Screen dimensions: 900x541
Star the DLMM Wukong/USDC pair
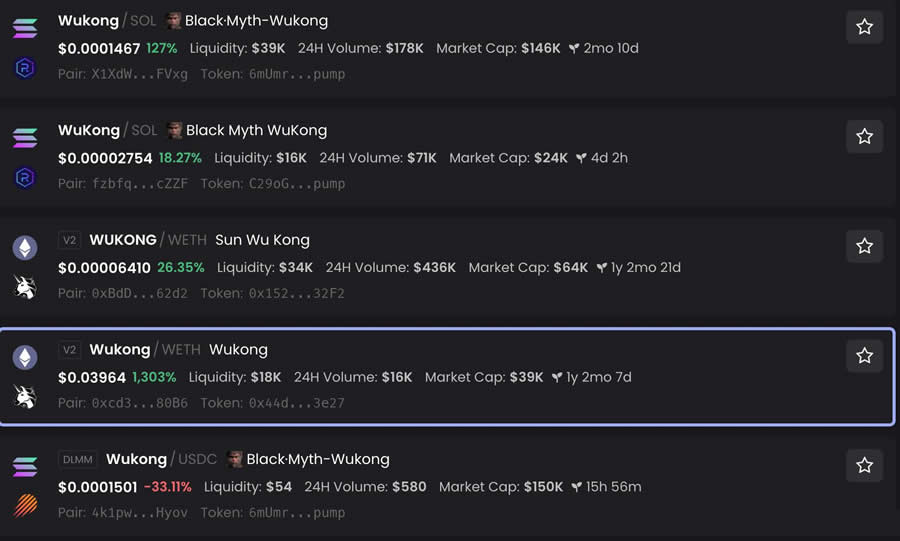864,465
